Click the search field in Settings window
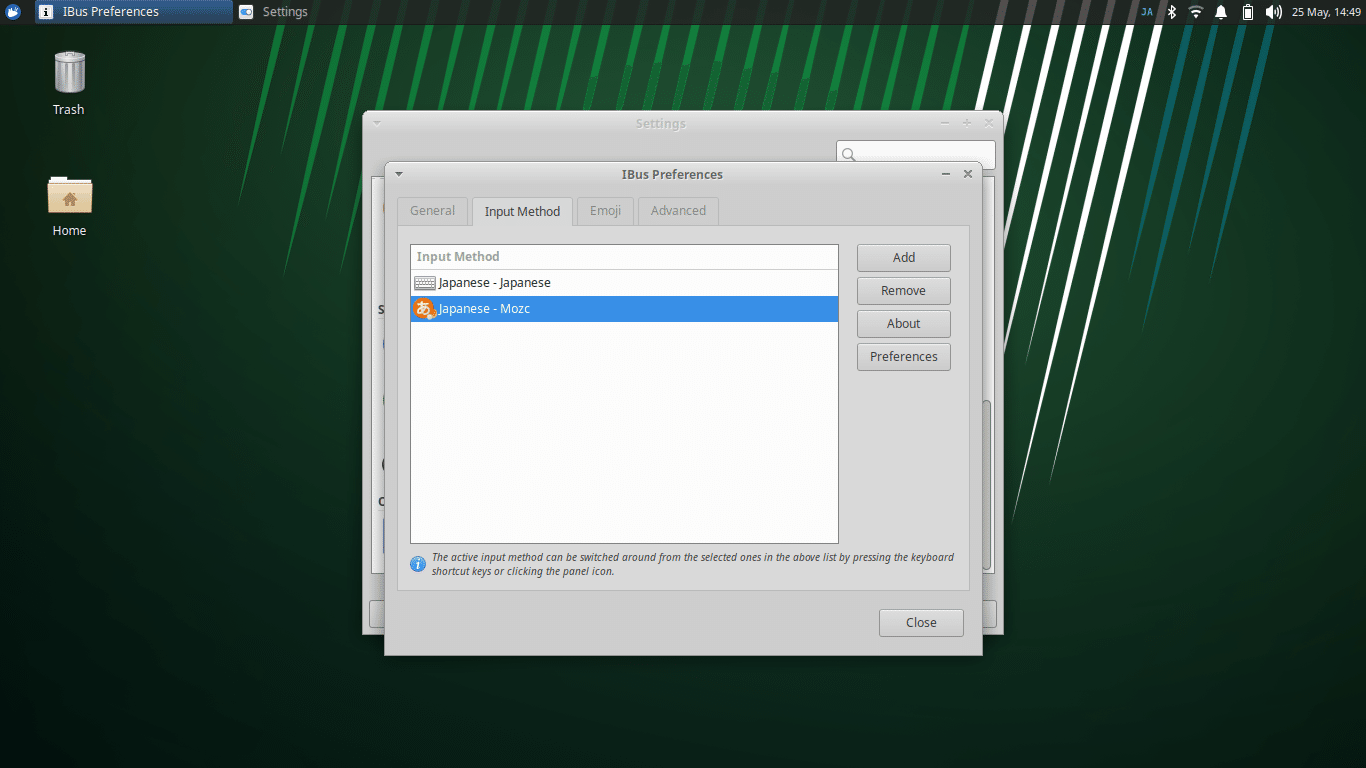The height and width of the screenshot is (768, 1366). click(x=916, y=154)
